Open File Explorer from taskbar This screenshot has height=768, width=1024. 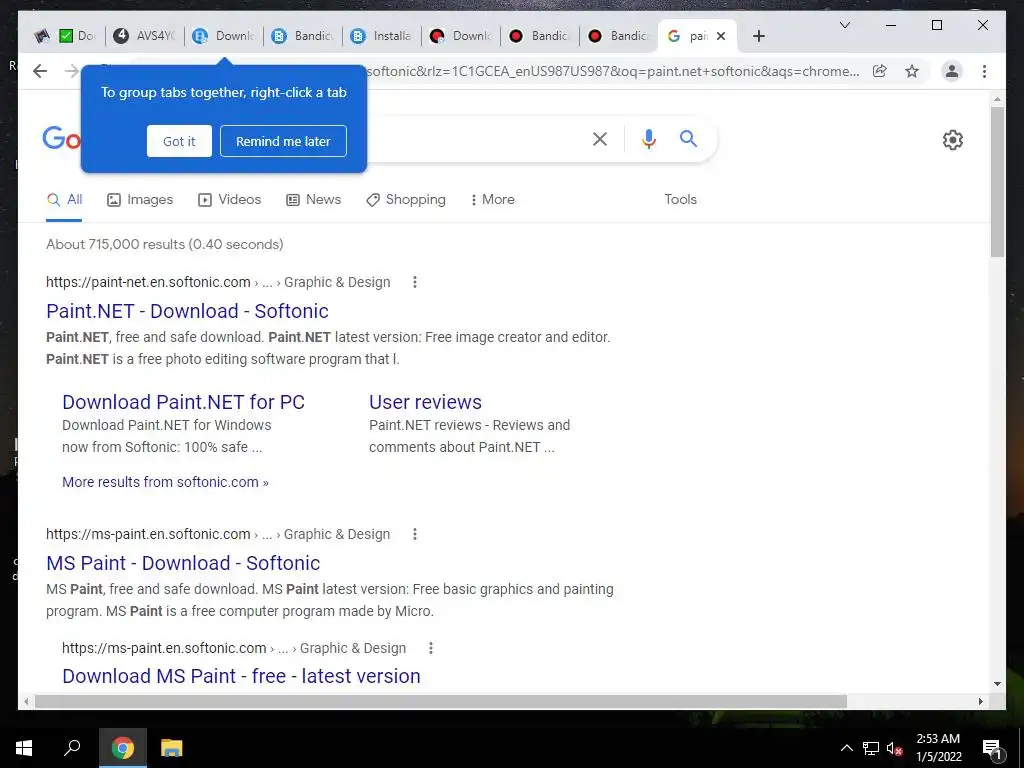(172, 748)
